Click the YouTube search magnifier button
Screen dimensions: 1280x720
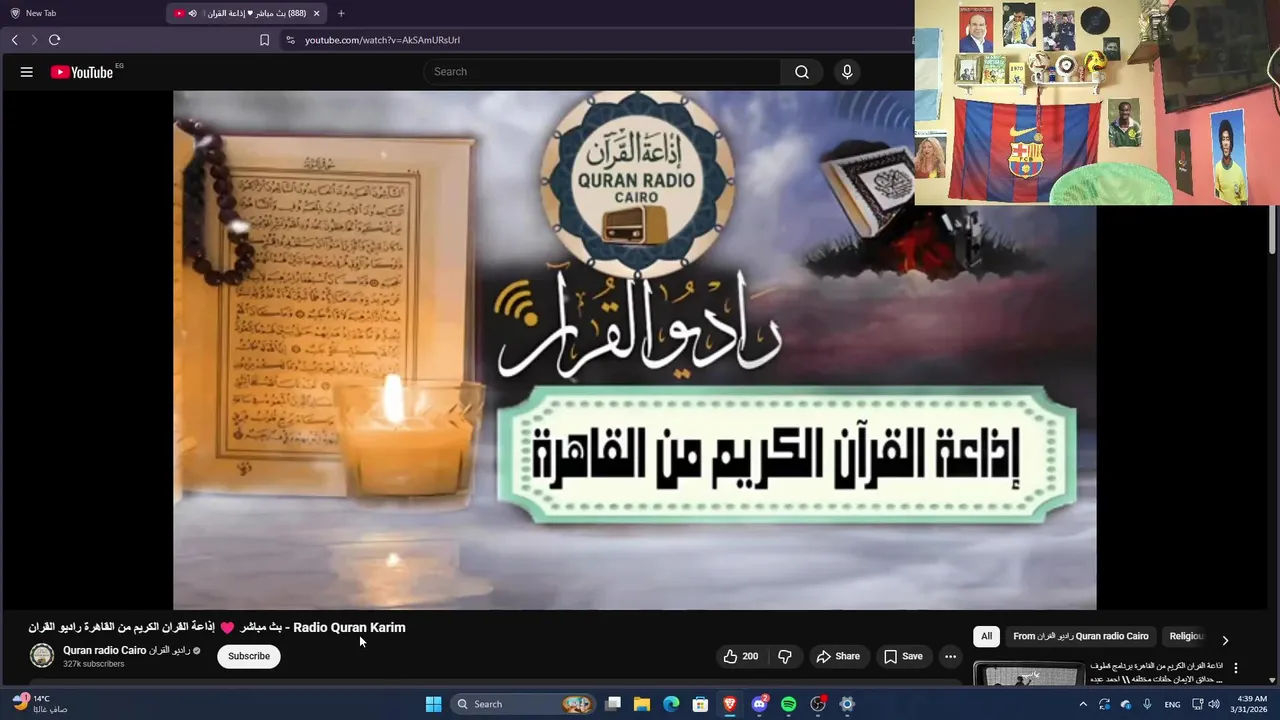[x=802, y=72]
